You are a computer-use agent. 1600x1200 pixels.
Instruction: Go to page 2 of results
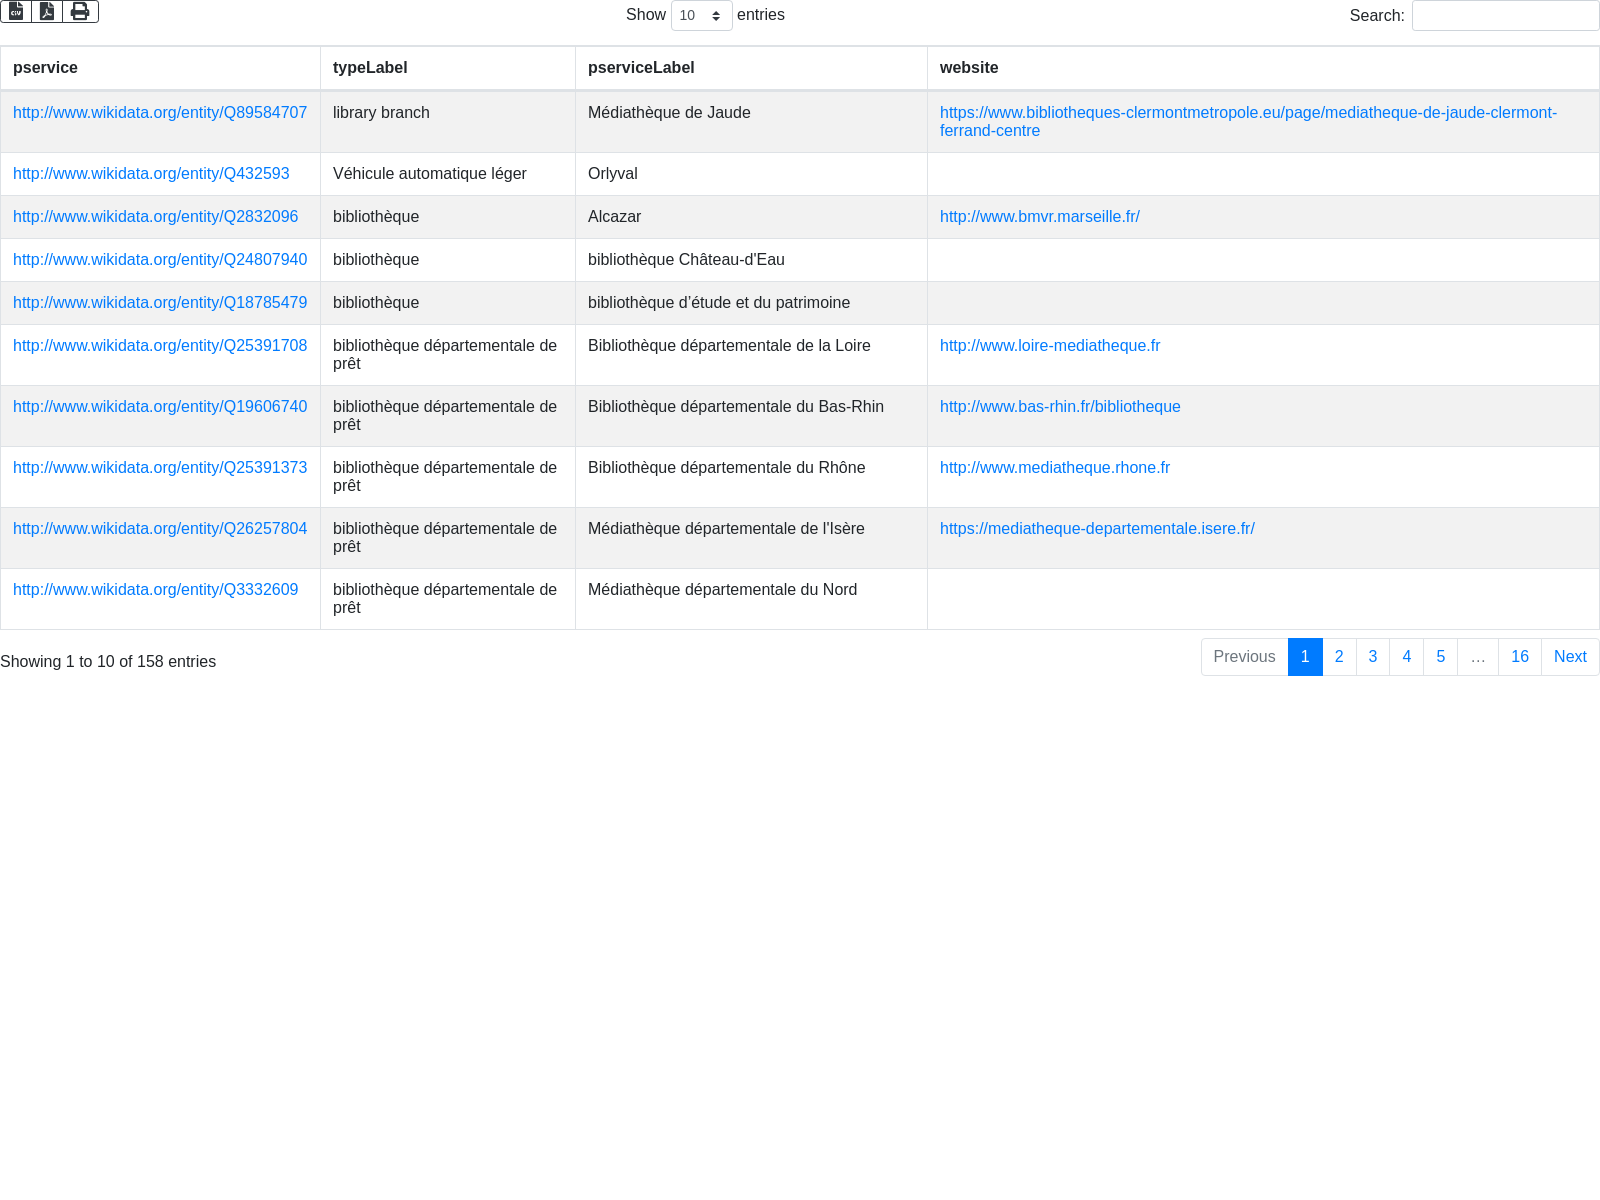tap(1339, 657)
